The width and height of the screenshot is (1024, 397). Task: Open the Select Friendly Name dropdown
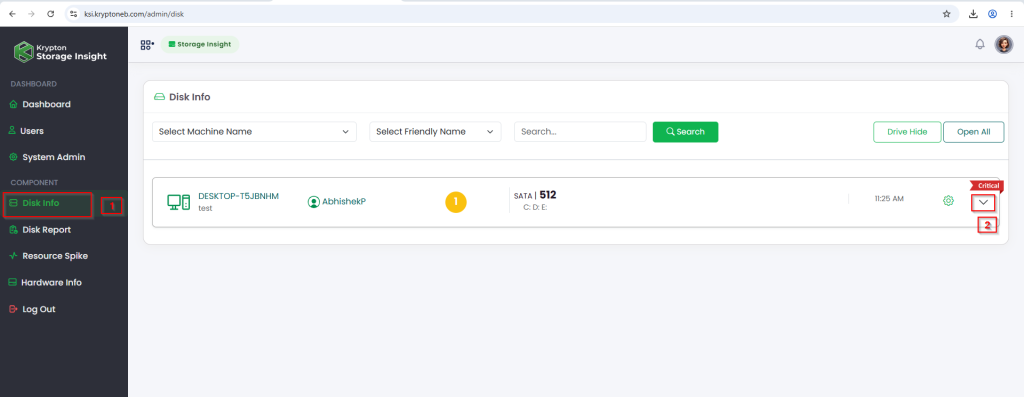pos(435,131)
